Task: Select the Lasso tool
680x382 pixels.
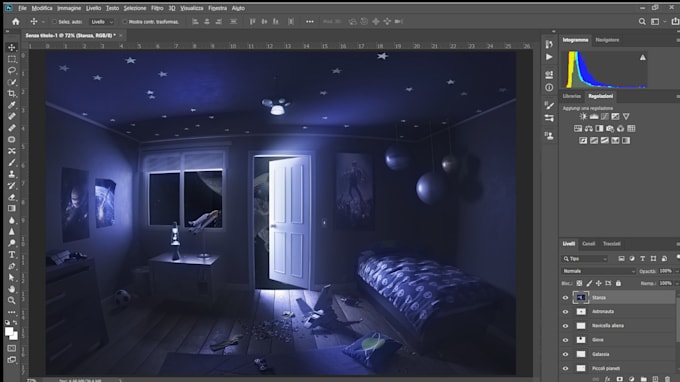Action: [12, 70]
